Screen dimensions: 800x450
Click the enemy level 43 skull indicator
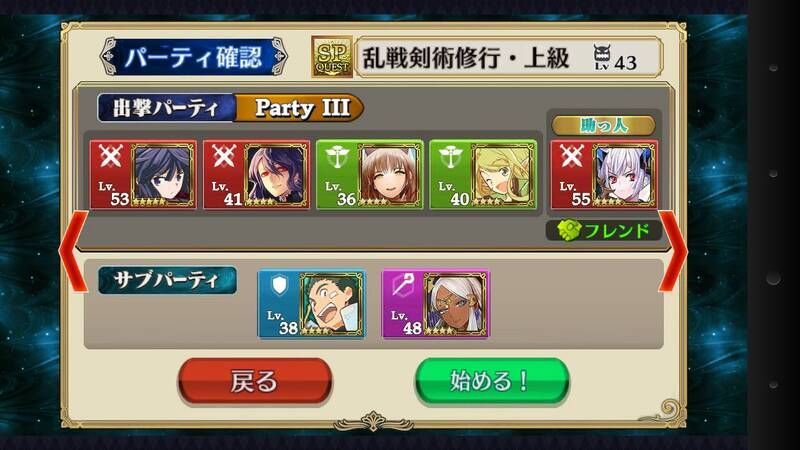[x=615, y=58]
